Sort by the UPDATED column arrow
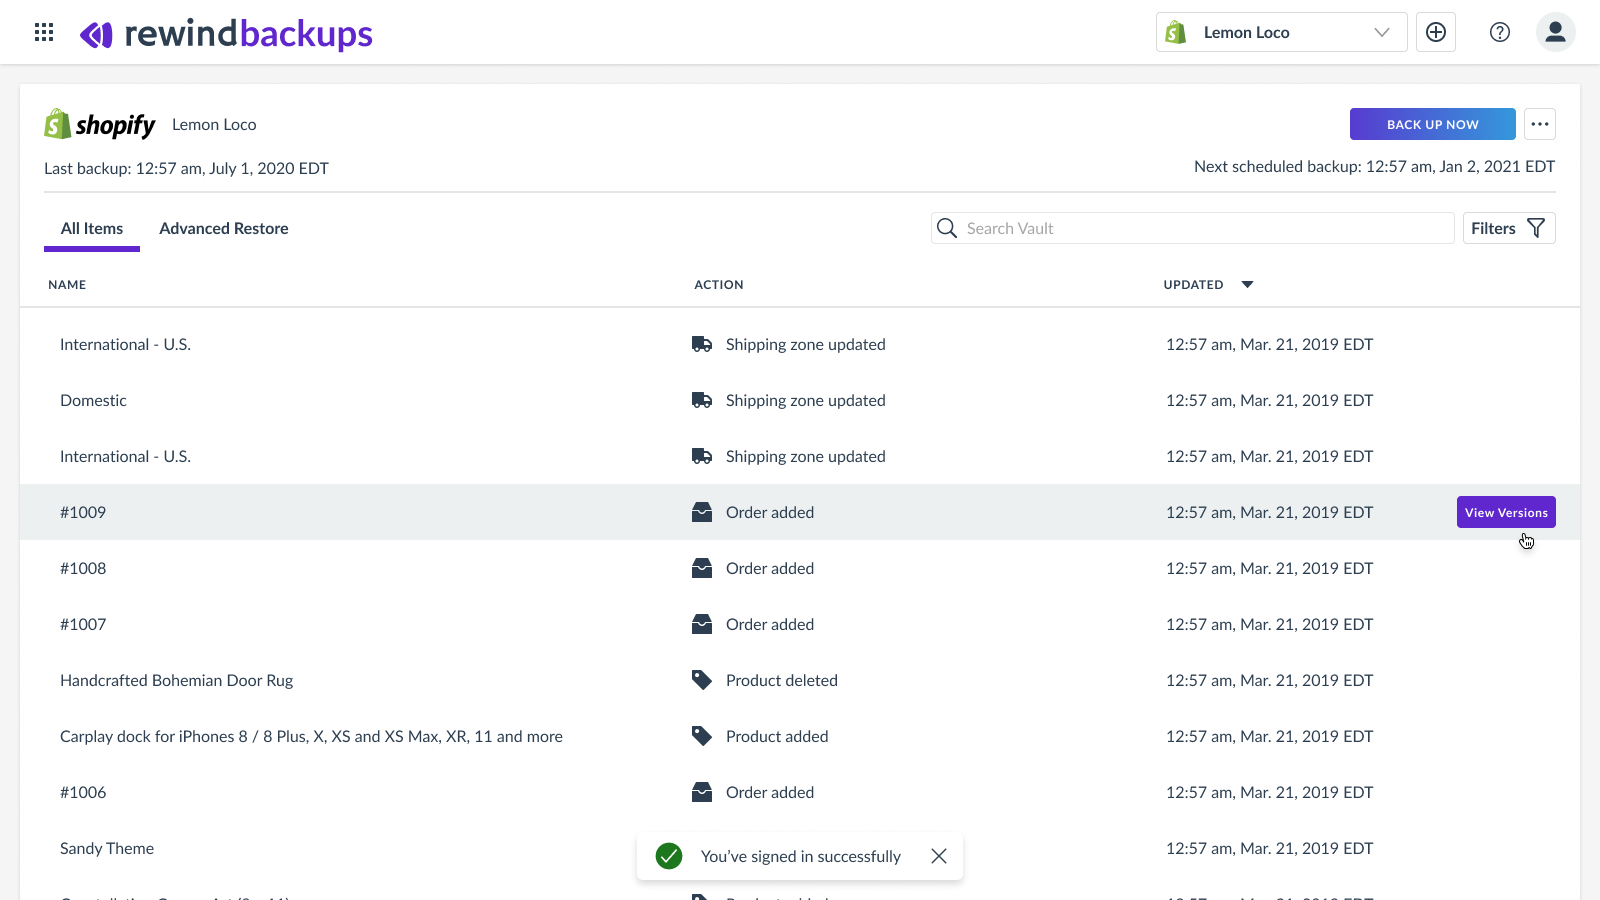Image resolution: width=1600 pixels, height=900 pixels. pyautogui.click(x=1247, y=285)
